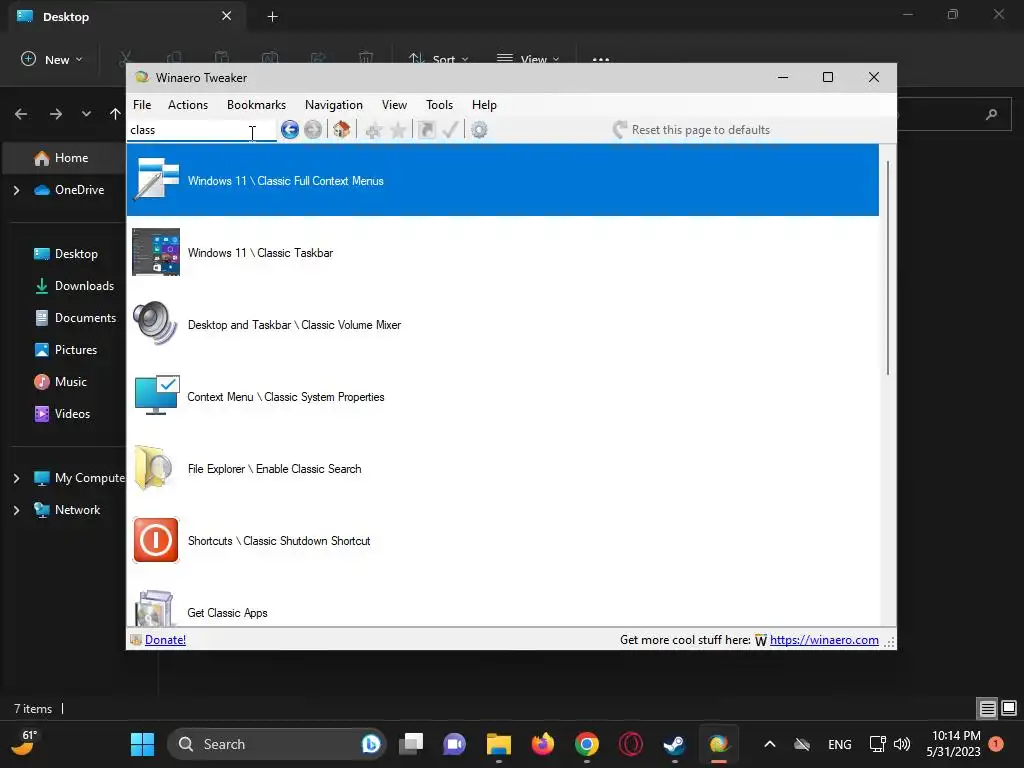The height and width of the screenshot is (768, 1024).
Task: Select Home in File Explorer sidebar
Action: [x=63, y=158]
